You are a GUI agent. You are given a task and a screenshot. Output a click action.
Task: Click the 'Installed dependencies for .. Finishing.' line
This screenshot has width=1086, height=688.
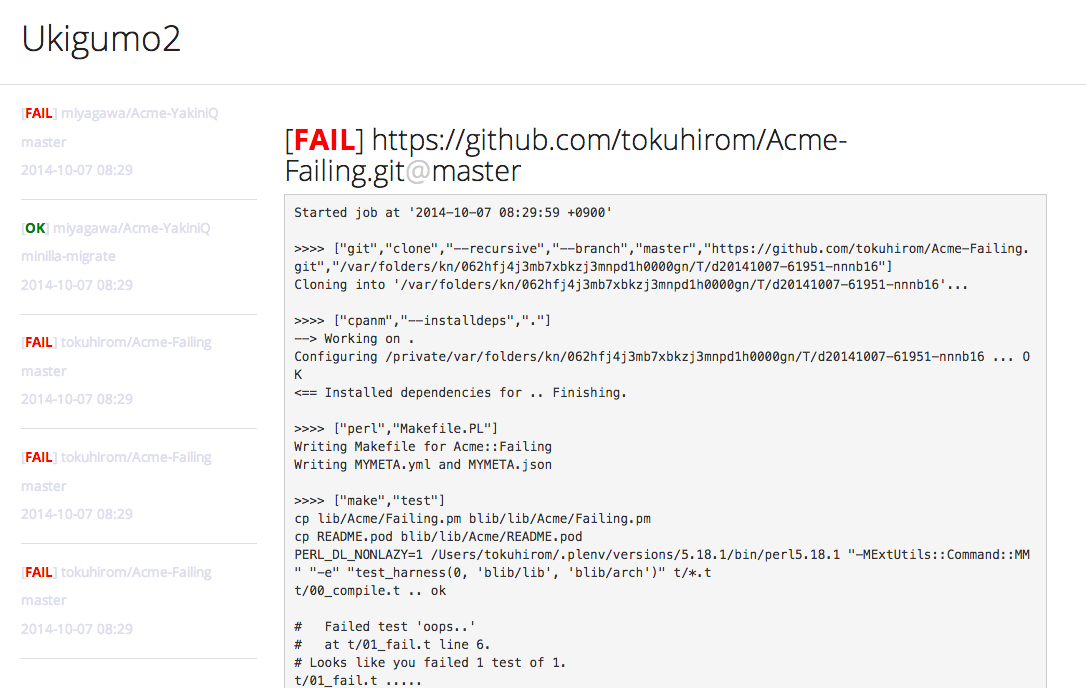pyautogui.click(x=460, y=393)
